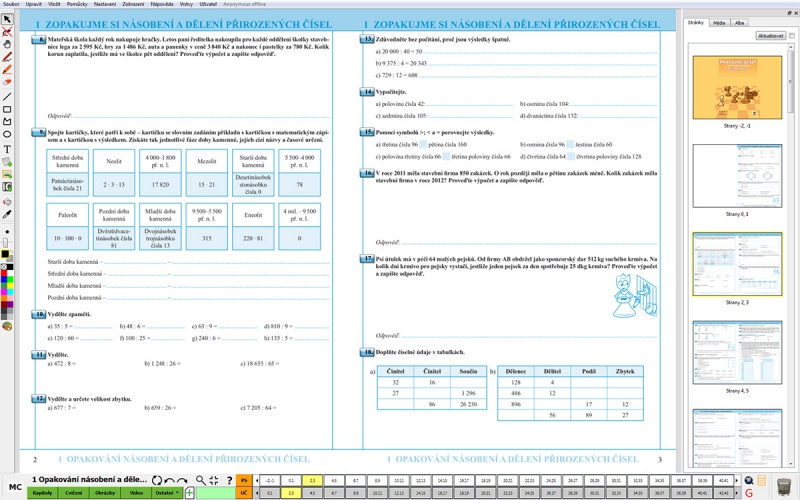The height and width of the screenshot is (500, 800).
Task: Open the Kapitoly section
Action: (42, 493)
